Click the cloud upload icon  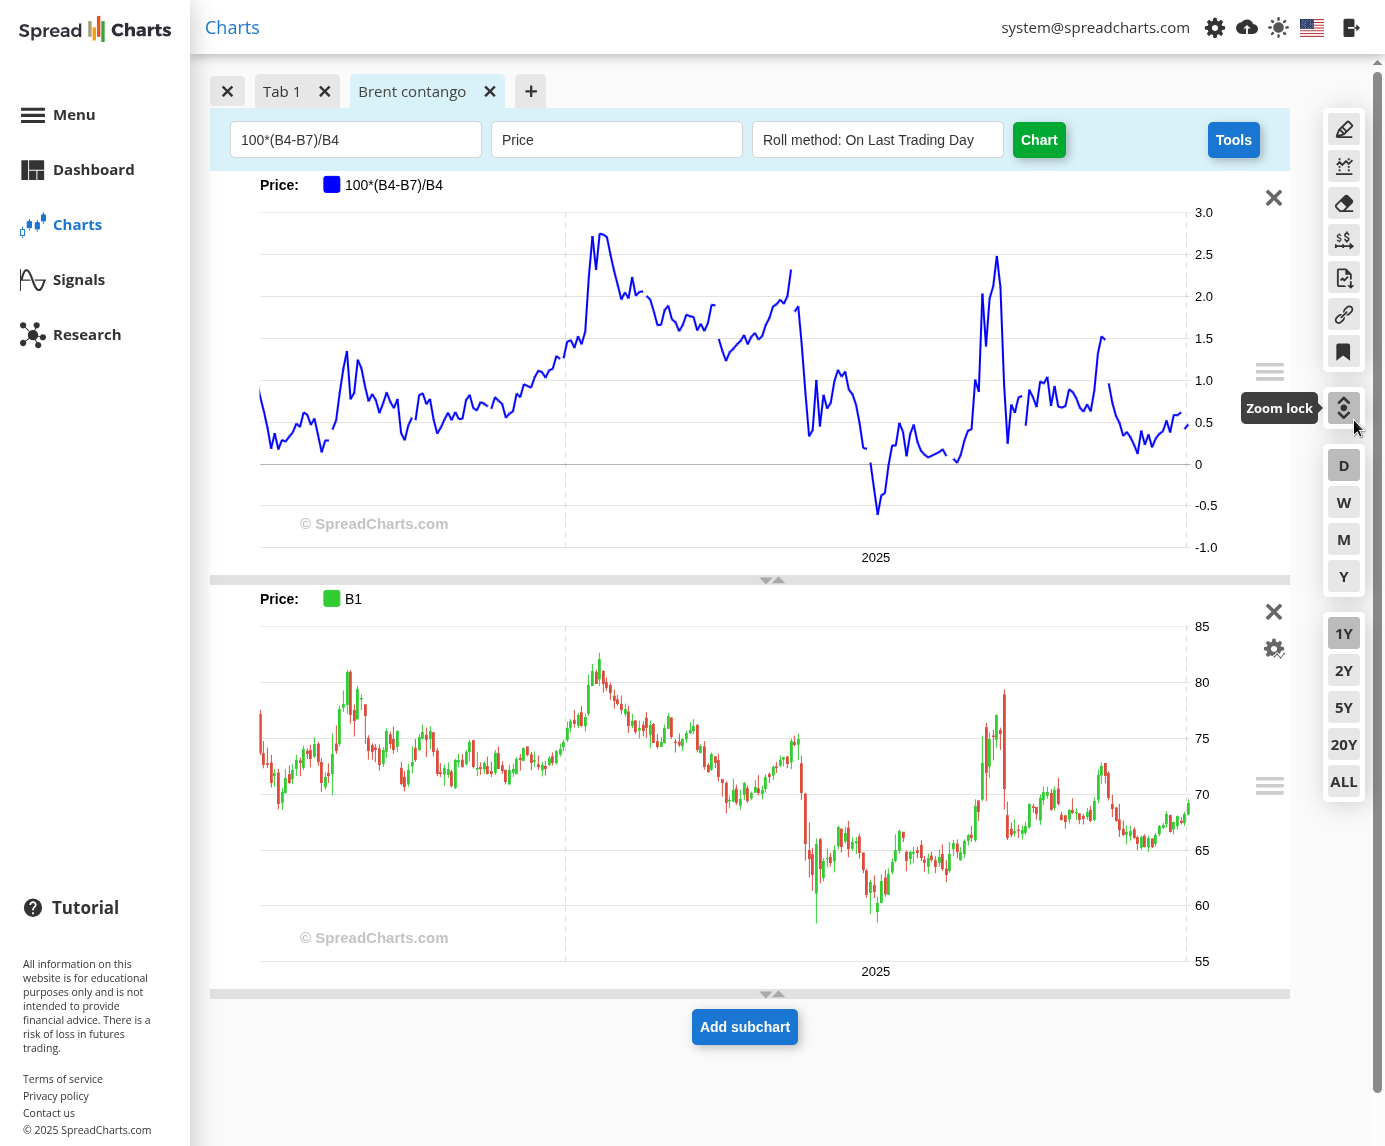pyautogui.click(x=1247, y=28)
